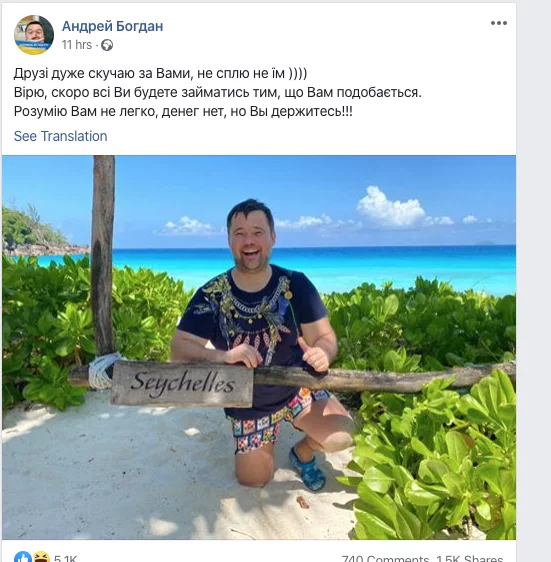Screen dimensions: 551x562
Task: Click the blue clog shoe in photo
Action: (x=308, y=468)
